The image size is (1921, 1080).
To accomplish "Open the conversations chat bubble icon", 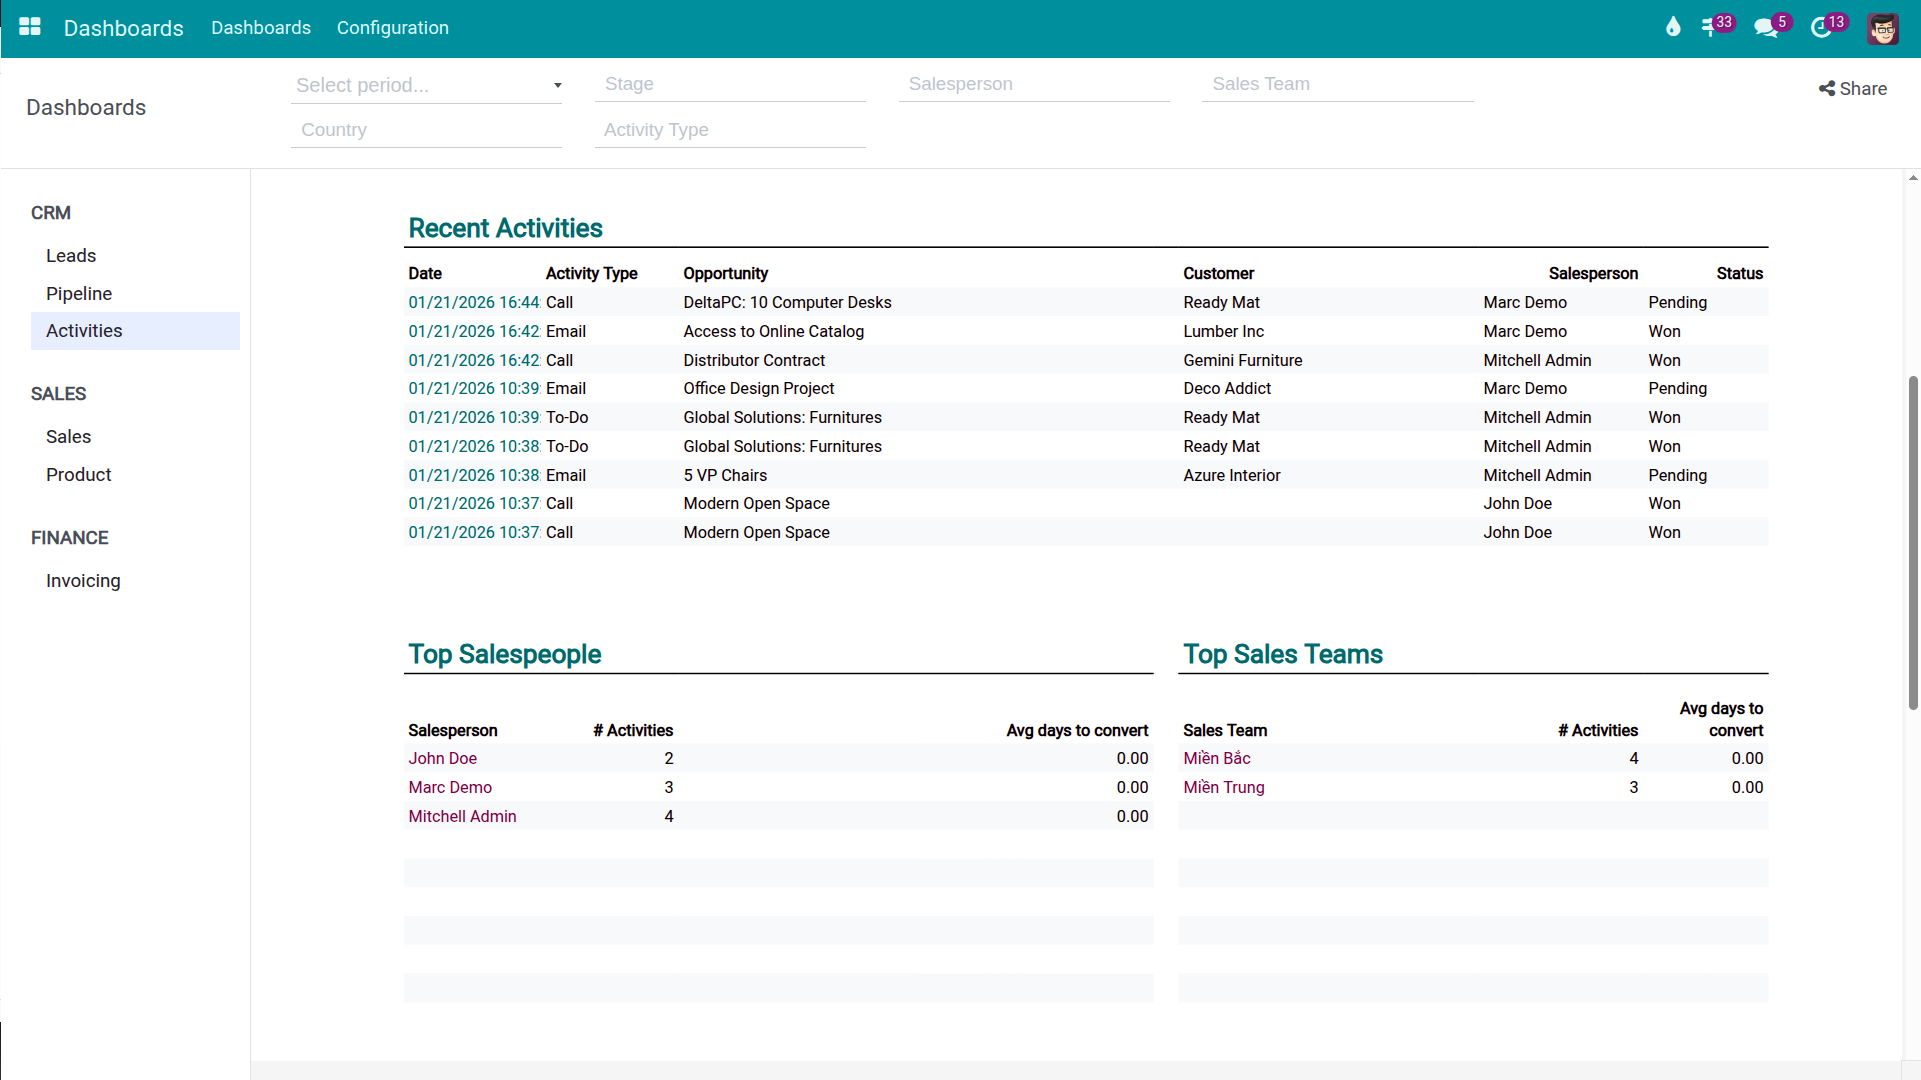I will tap(1766, 27).
